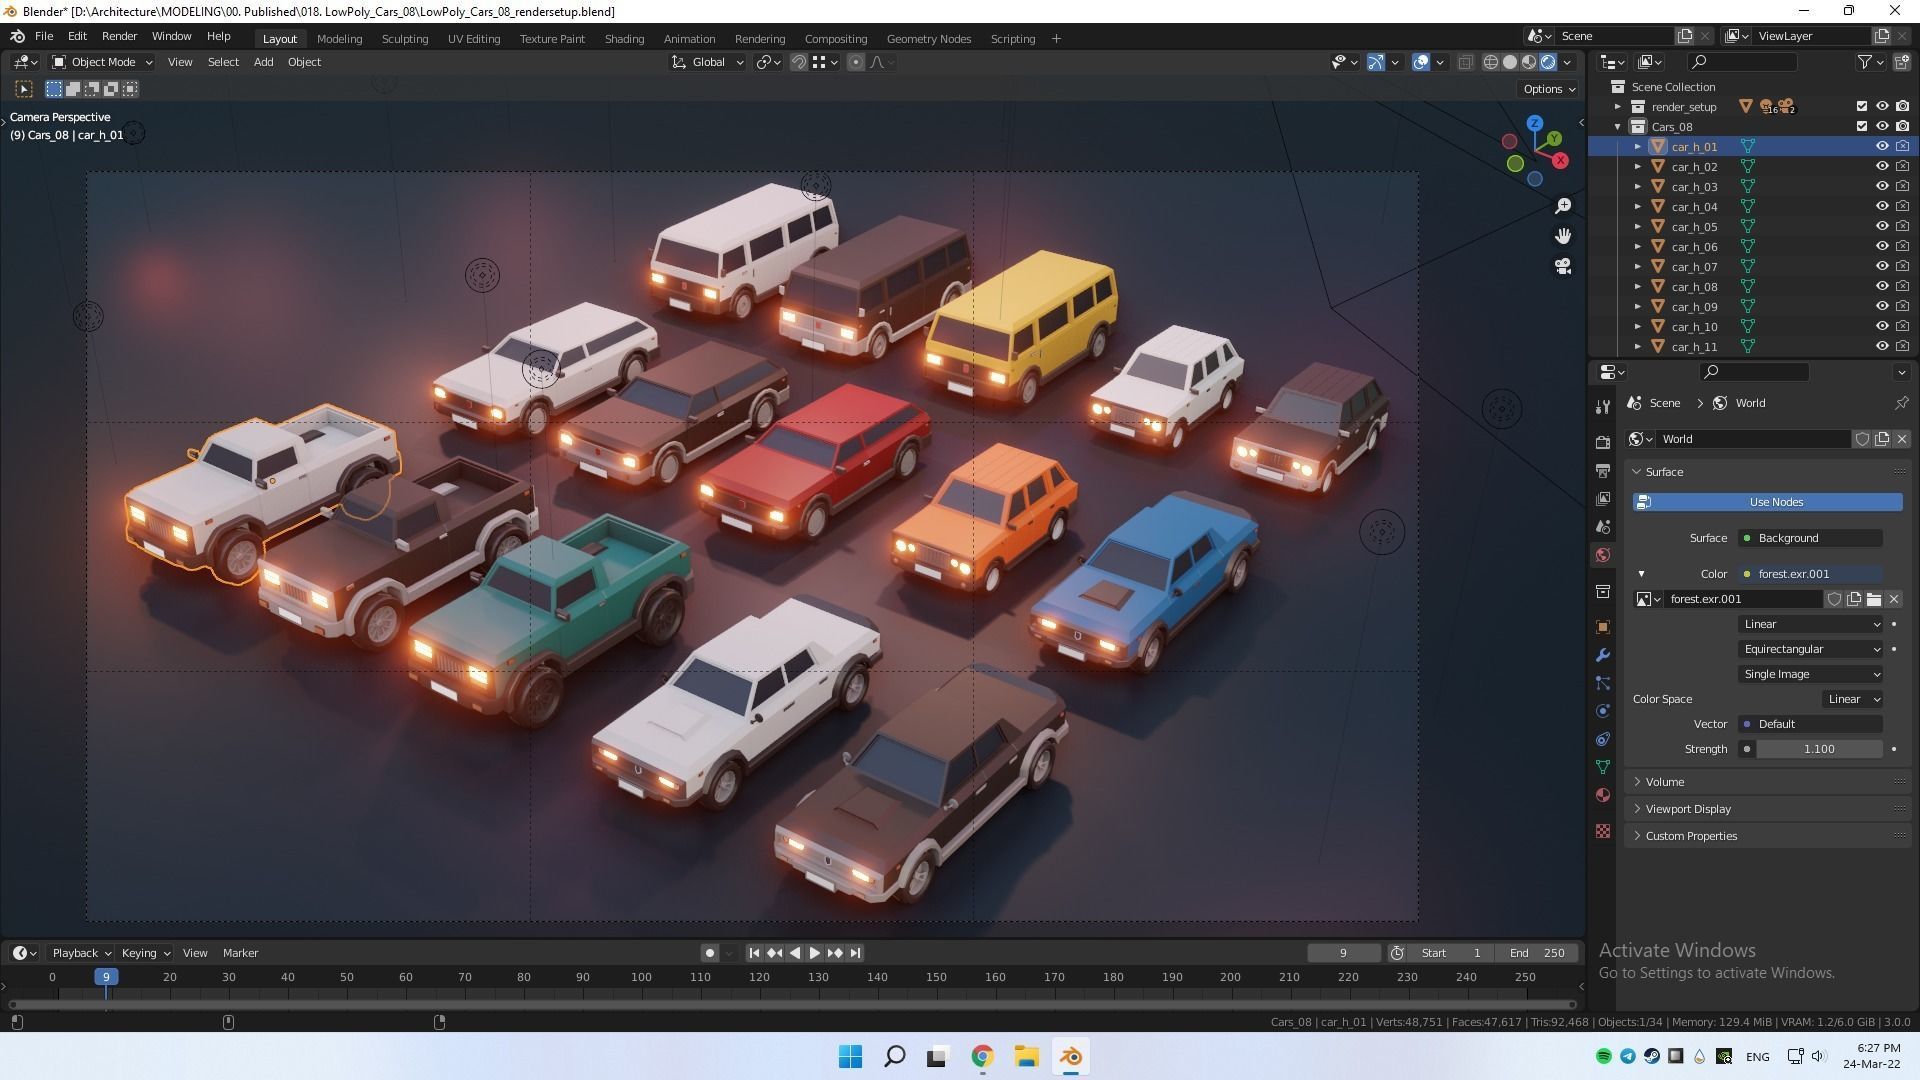1920x1080 pixels.
Task: Open the Single Image source dropdown
Action: [1811, 674]
